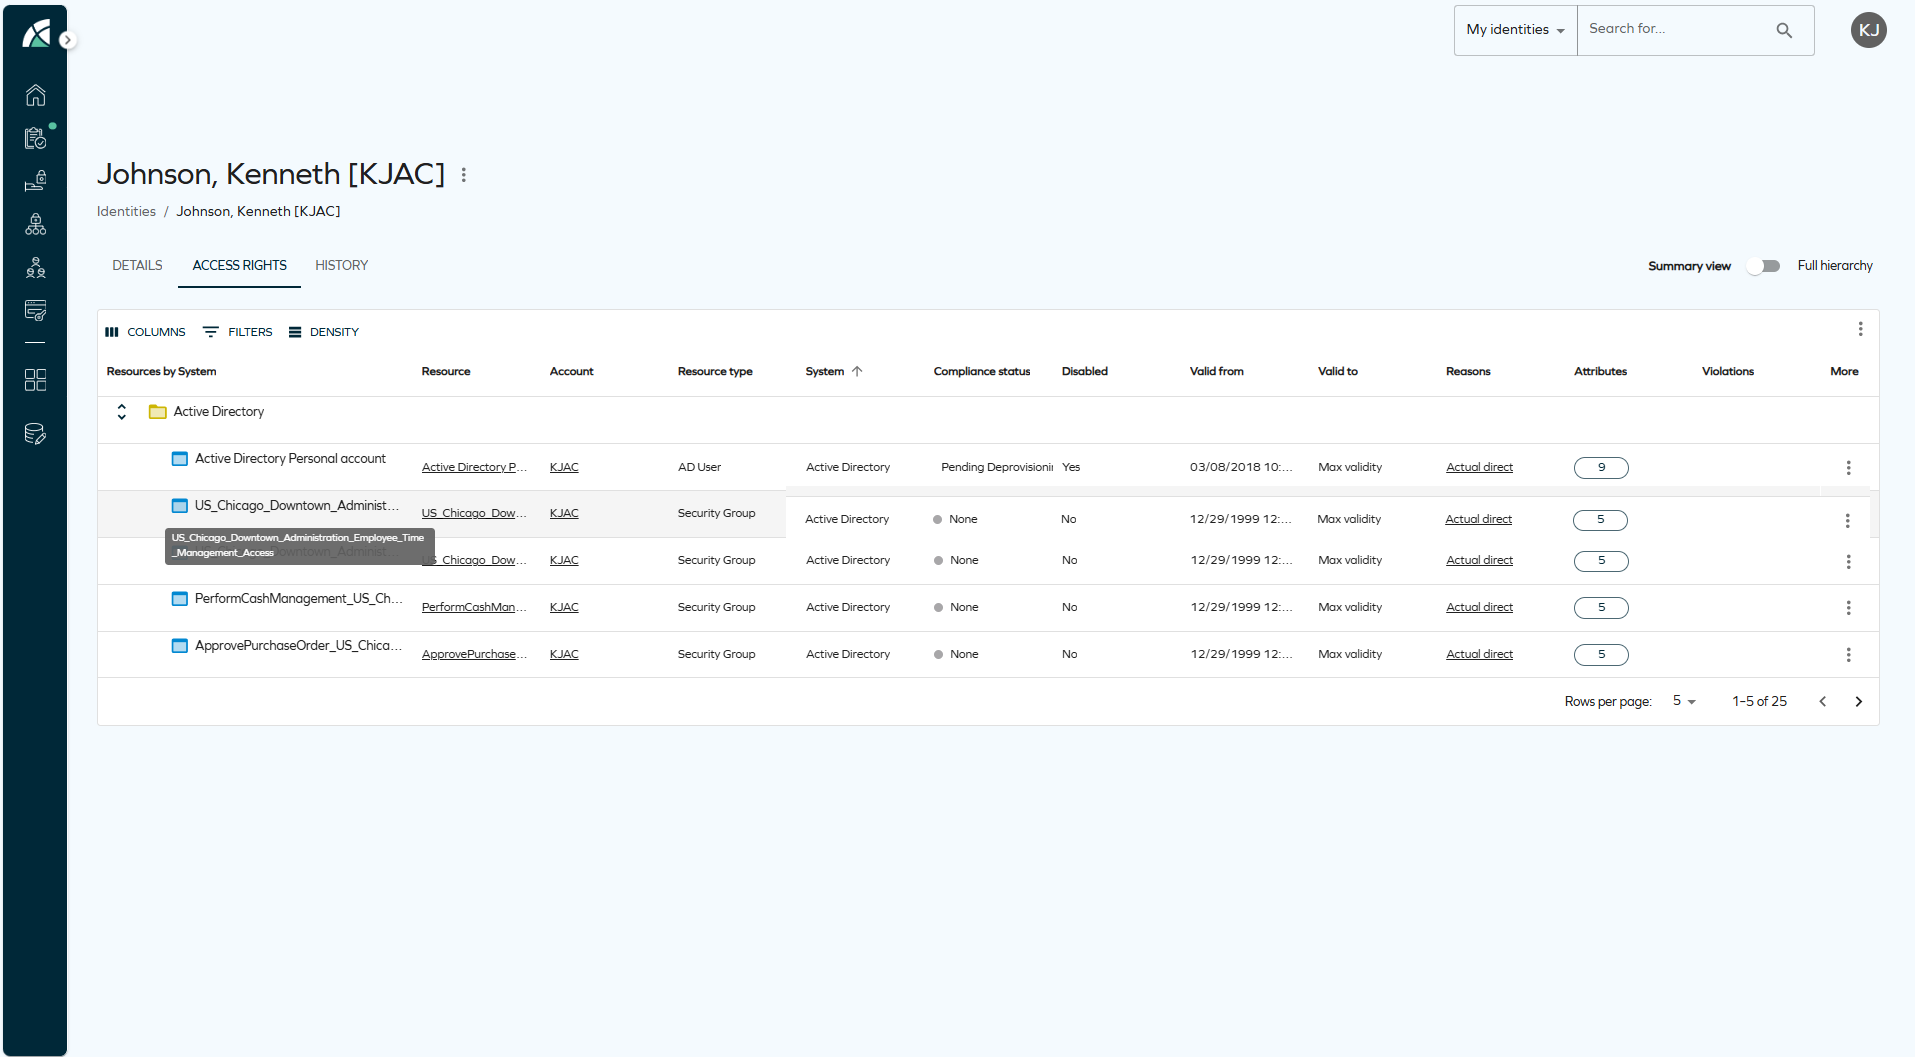1915x1057 pixels.
Task: Click attributes badge 5 in PerformCashManagement row
Action: (x=1601, y=608)
